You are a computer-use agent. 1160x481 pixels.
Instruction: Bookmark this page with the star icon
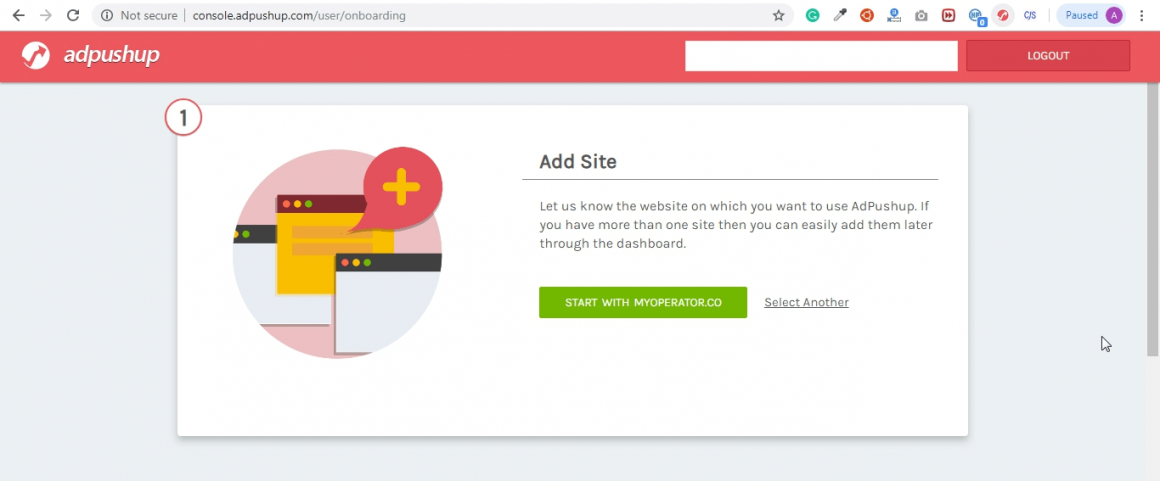778,15
